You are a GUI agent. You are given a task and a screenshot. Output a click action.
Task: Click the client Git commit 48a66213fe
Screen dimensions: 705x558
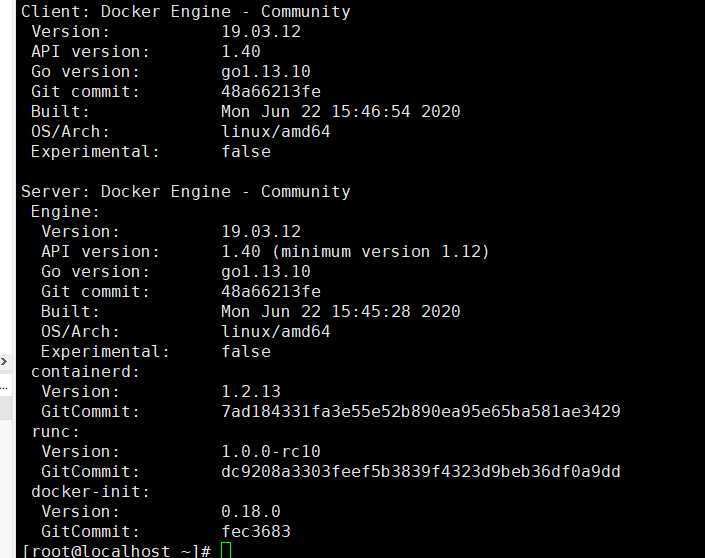(x=271, y=92)
